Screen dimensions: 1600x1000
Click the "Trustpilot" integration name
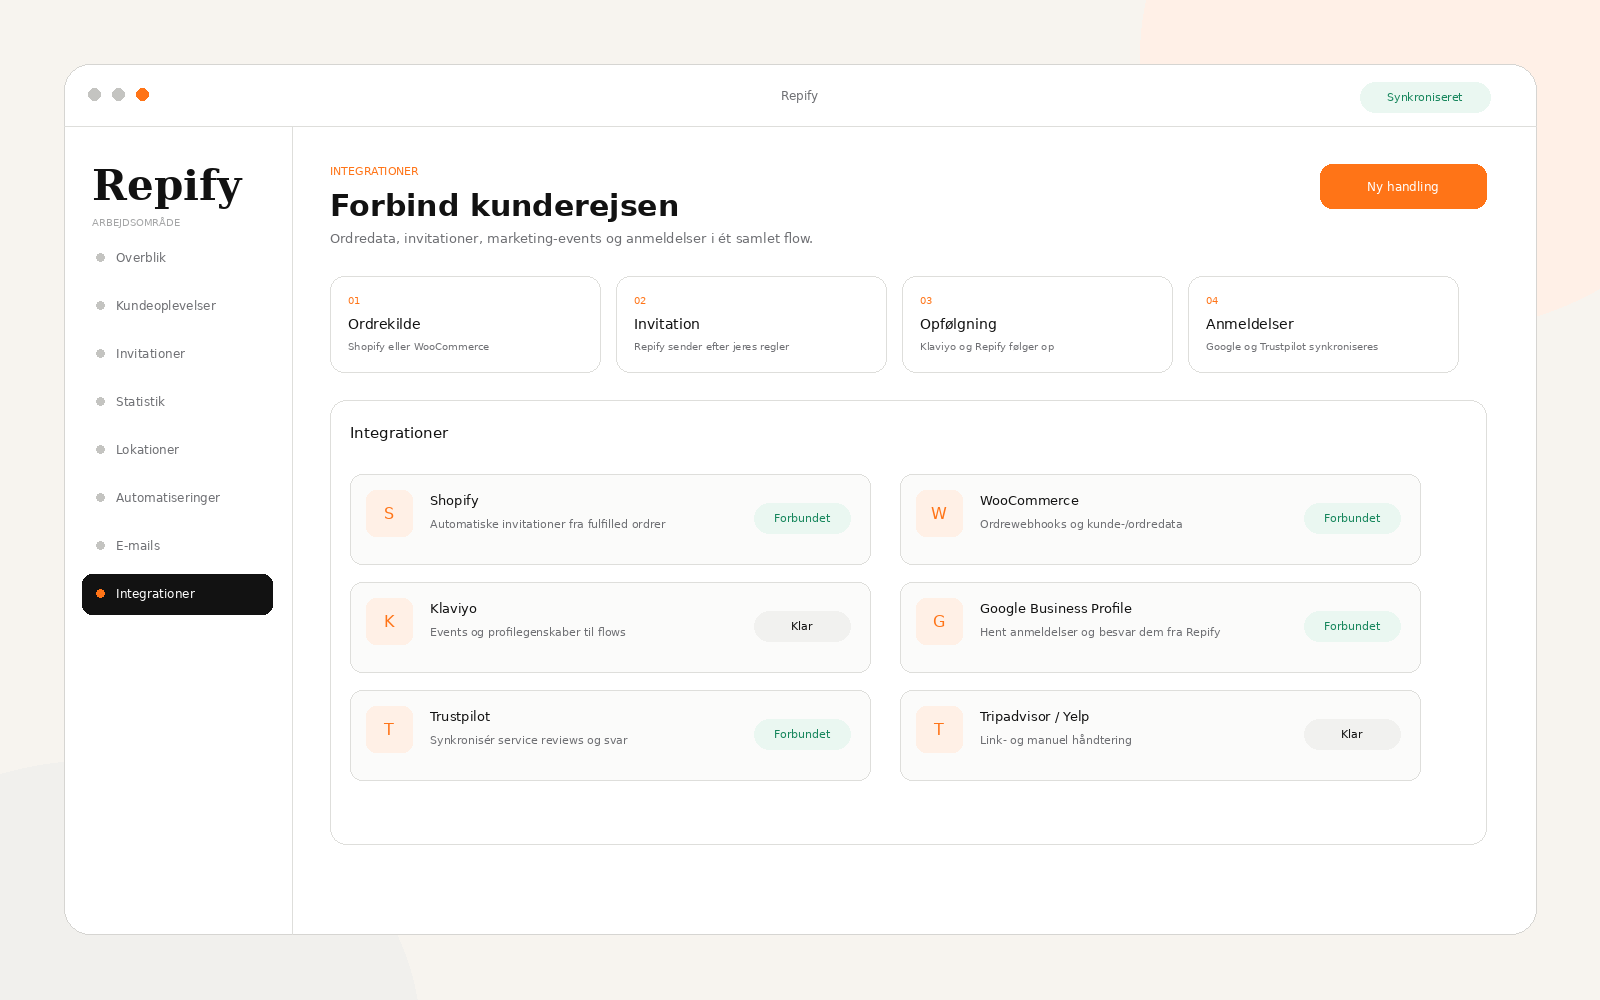[x=460, y=717]
